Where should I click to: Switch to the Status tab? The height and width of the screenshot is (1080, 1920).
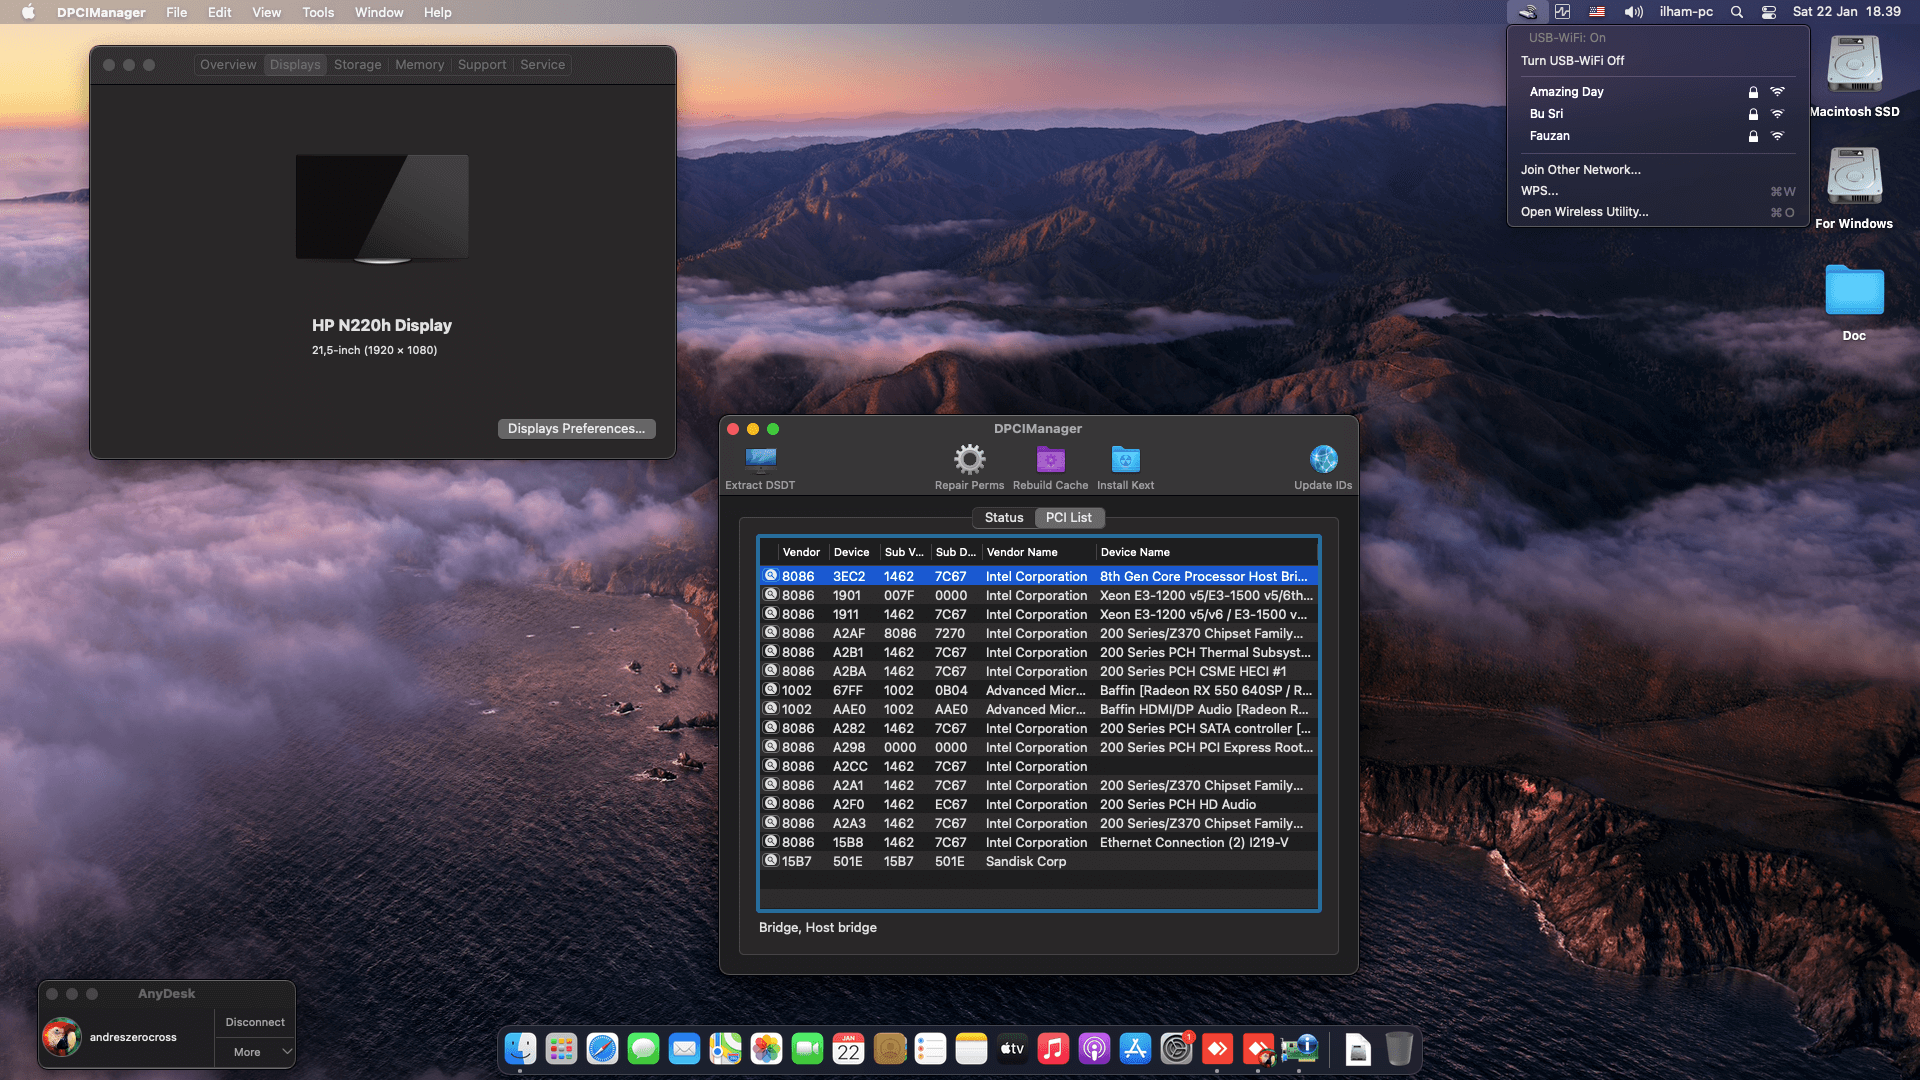click(1004, 517)
